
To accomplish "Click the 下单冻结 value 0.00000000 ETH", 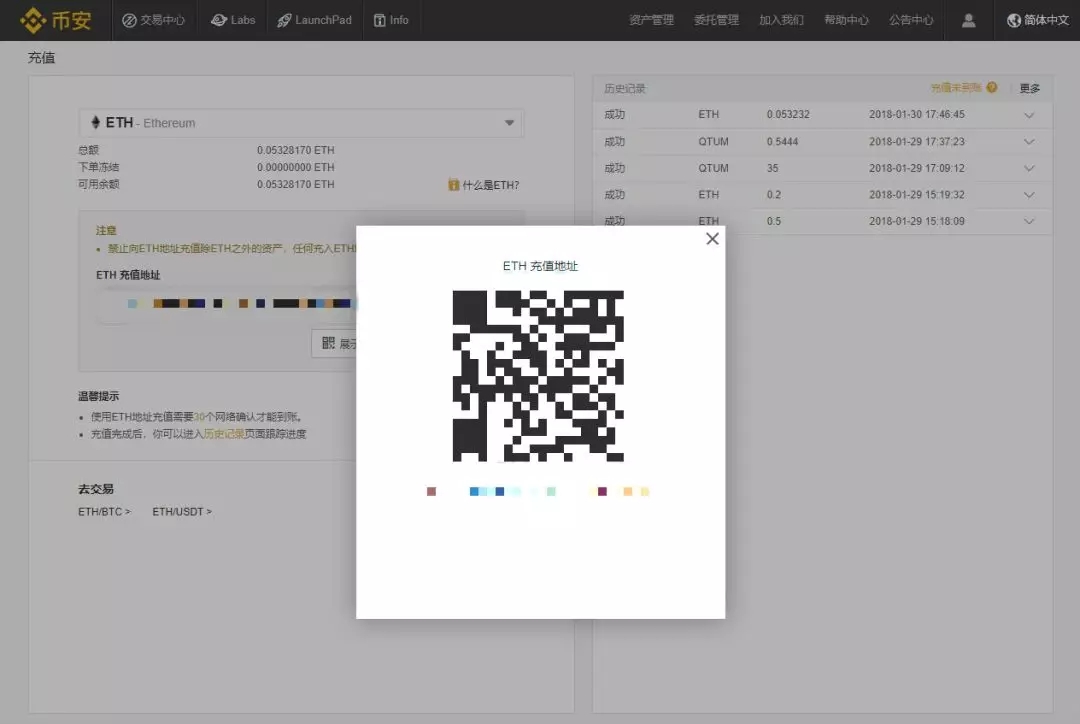I will coord(295,167).
